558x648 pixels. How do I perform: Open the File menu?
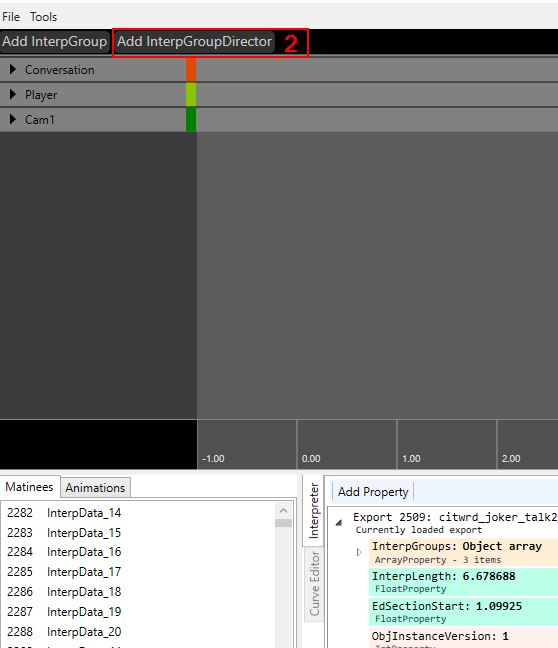(11, 17)
